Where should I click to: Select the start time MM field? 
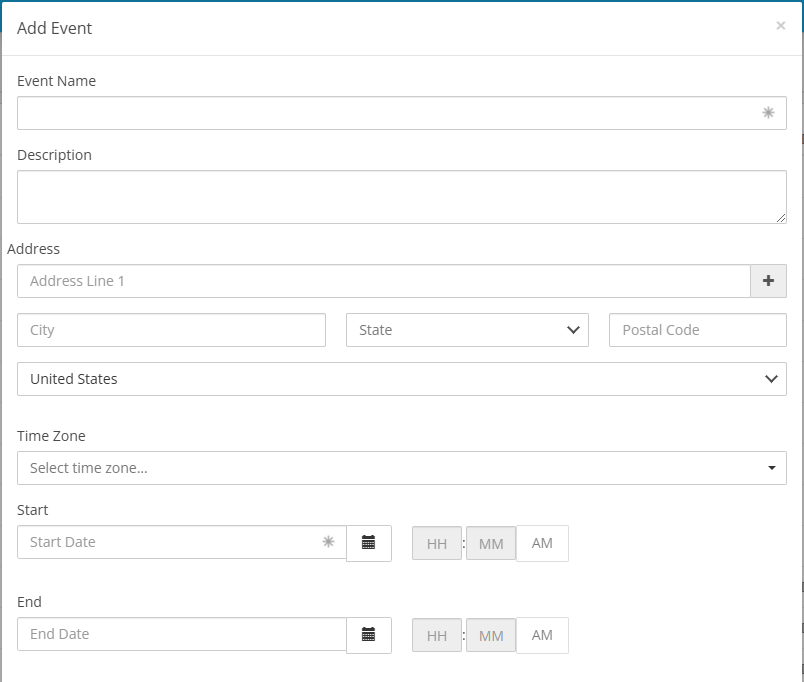point(491,544)
